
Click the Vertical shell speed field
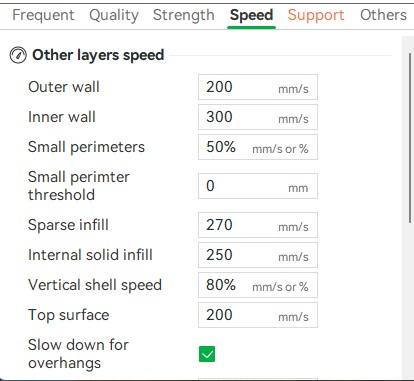[258, 285]
